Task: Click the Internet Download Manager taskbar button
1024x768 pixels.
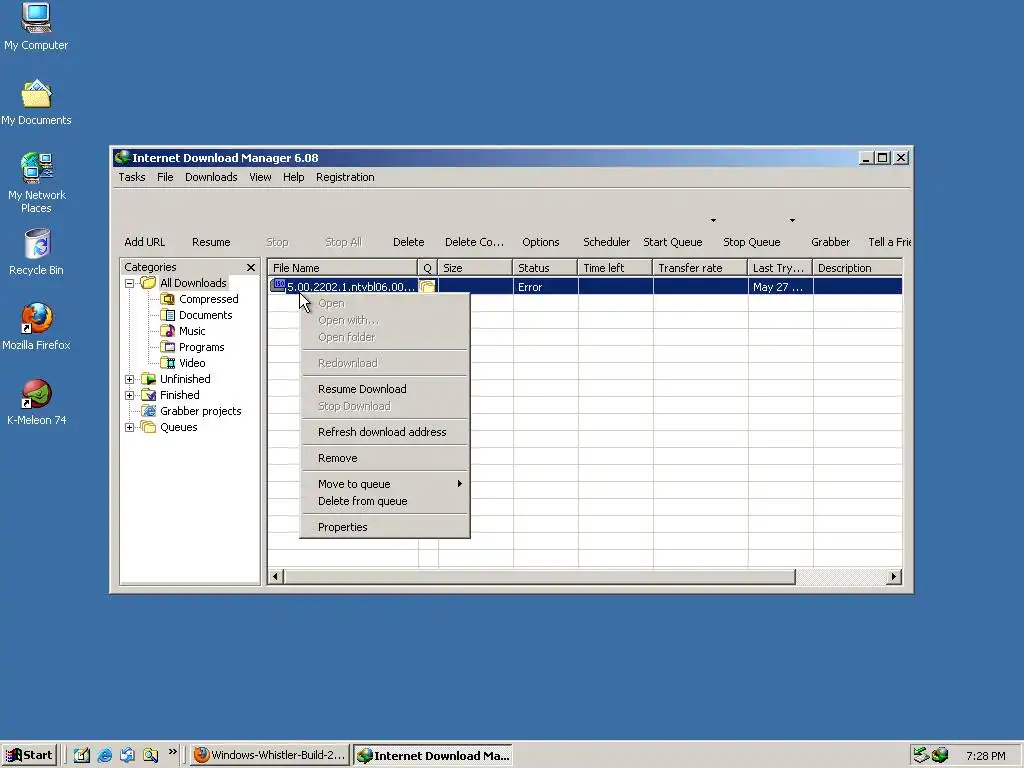Action: click(x=433, y=756)
